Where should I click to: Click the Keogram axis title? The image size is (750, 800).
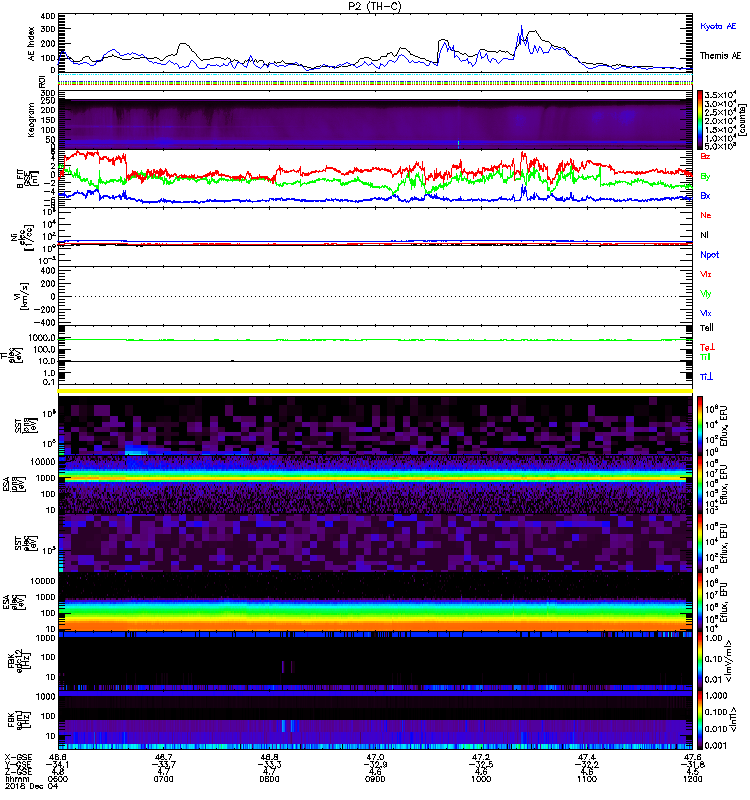(x=32, y=120)
